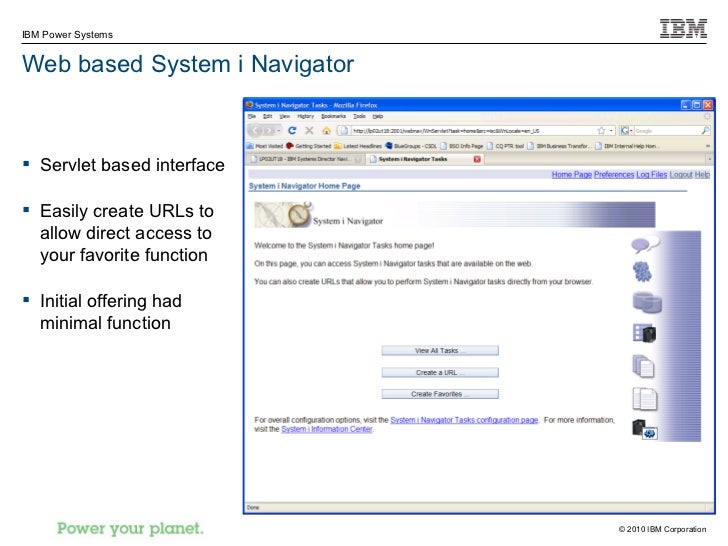Screen dimensions: 728x546
Task: Show more bookmarks with the chevron
Action: (708, 146)
